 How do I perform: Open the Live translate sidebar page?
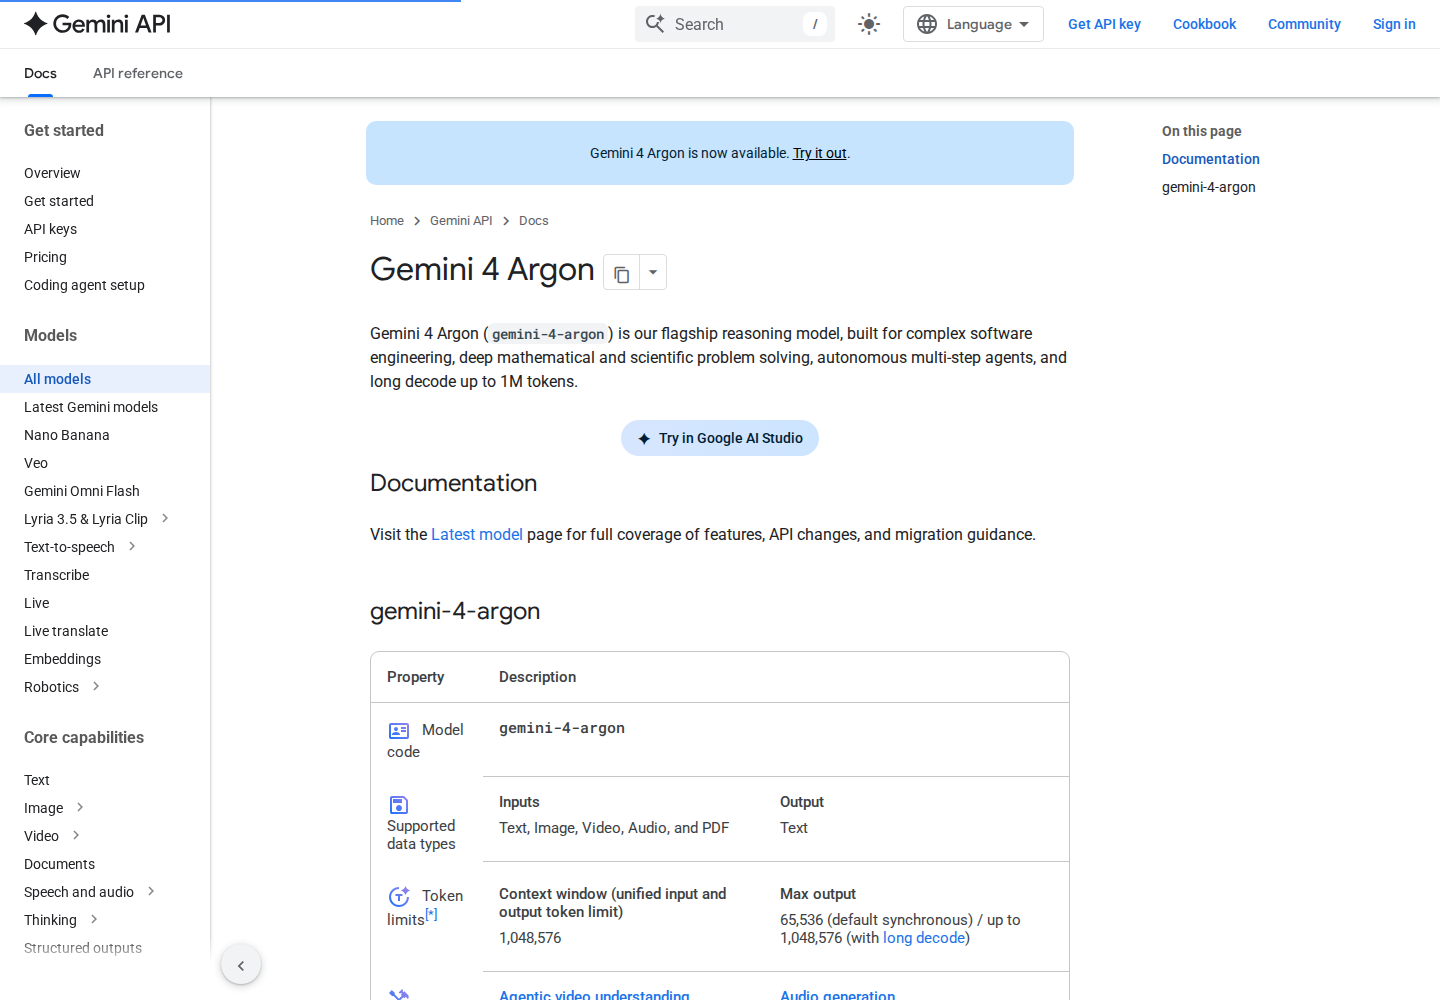[x=66, y=631]
